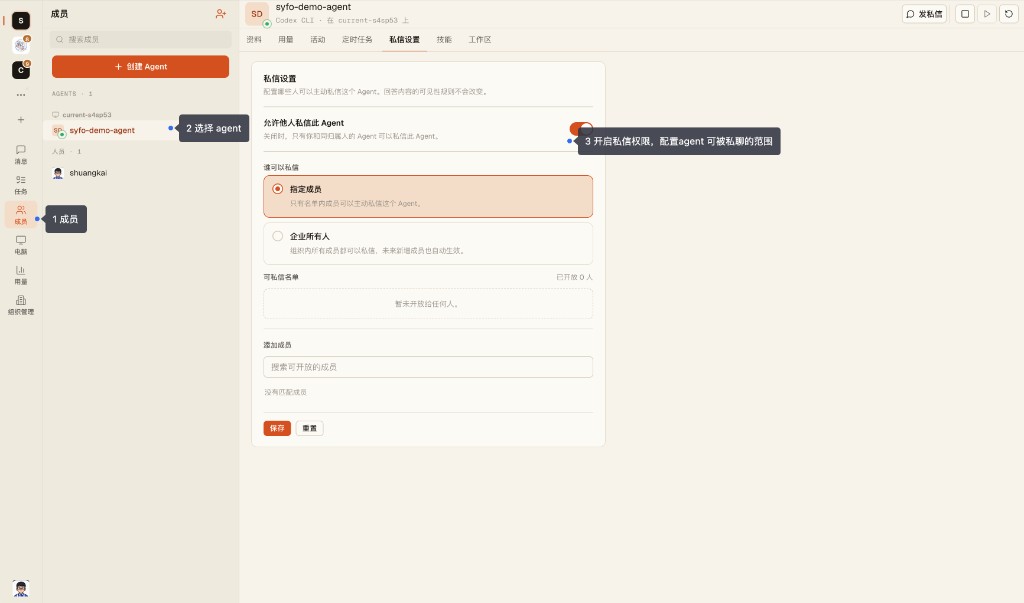Click the restart agent refresh icon
The image size is (1024, 603).
[1009, 14]
